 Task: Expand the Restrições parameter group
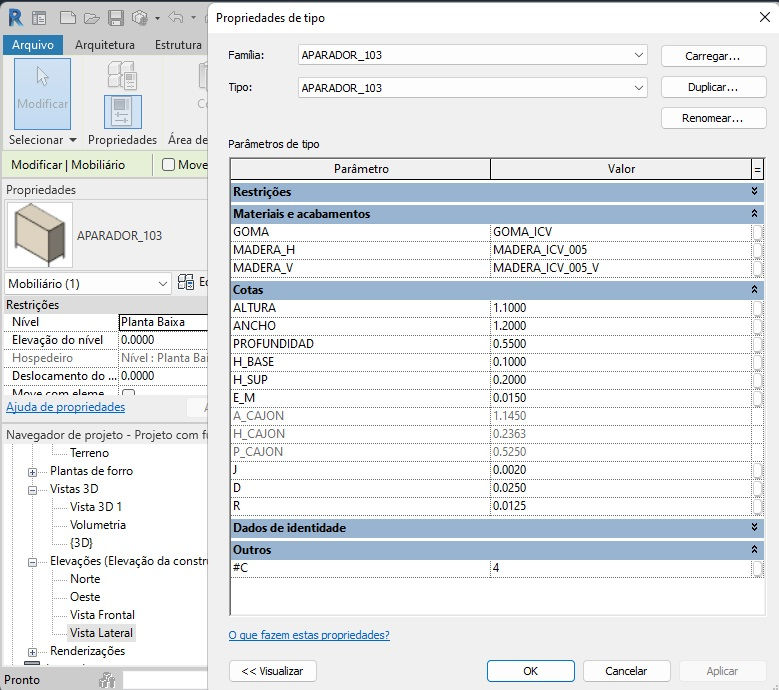(x=754, y=191)
